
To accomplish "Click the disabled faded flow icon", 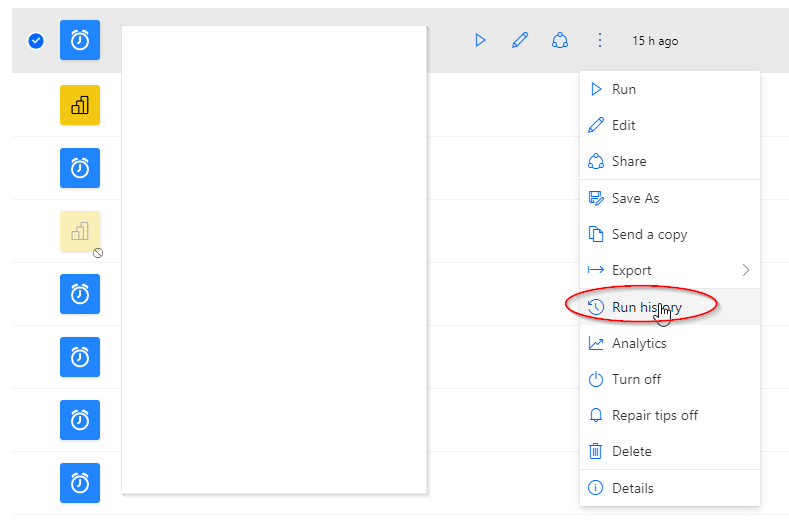I will pyautogui.click(x=80, y=231).
